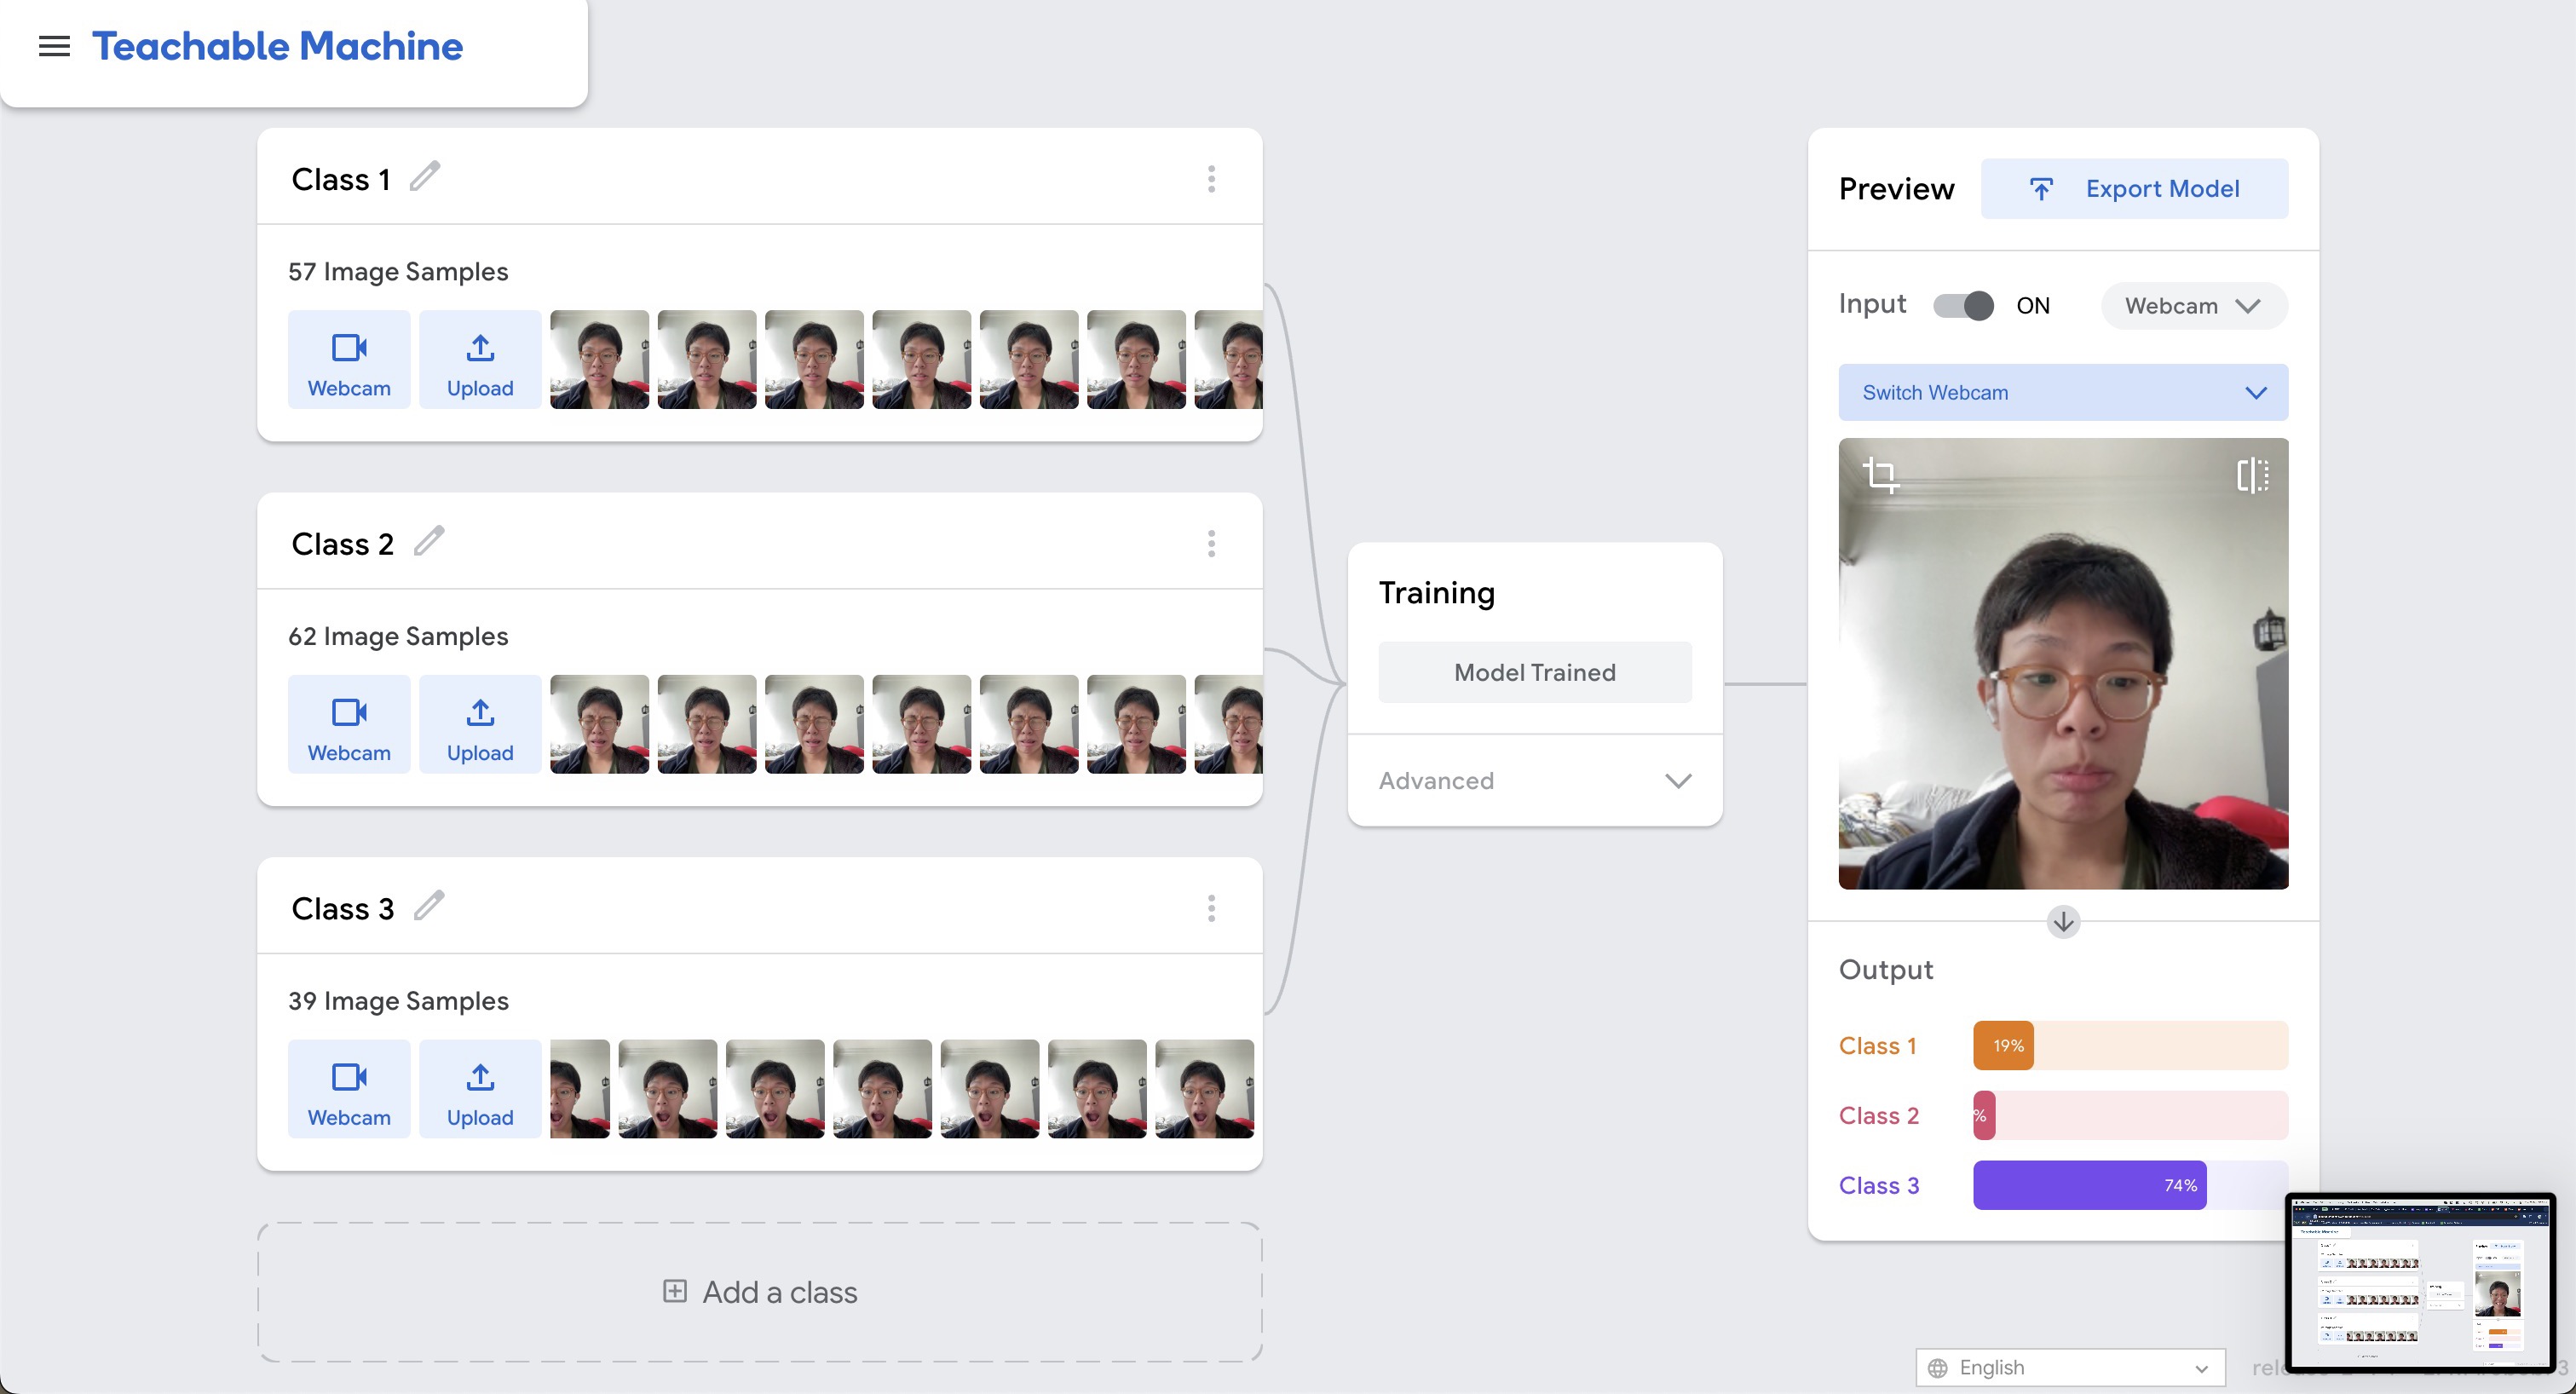The width and height of the screenshot is (2576, 1394).
Task: Open Class 3 three-dot options menu
Action: coord(1211,908)
